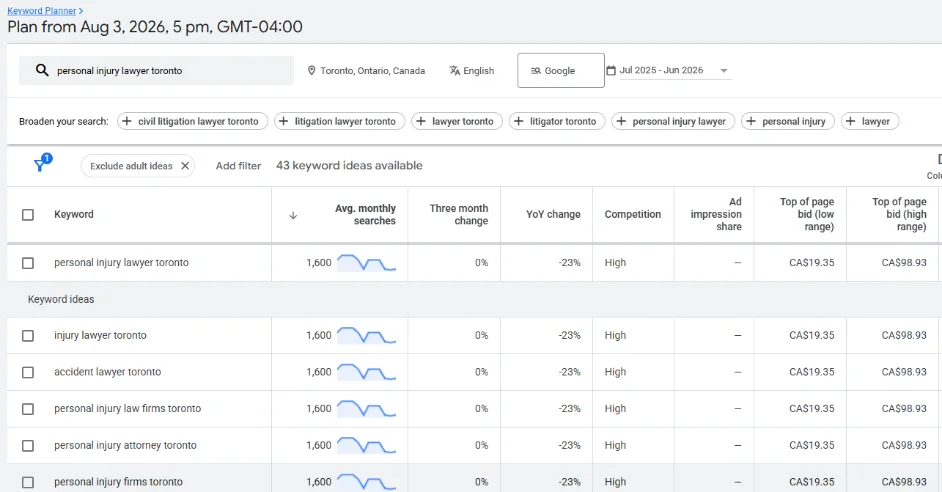The height and width of the screenshot is (492, 942).
Task: Click the translate language icon
Action: coord(455,70)
